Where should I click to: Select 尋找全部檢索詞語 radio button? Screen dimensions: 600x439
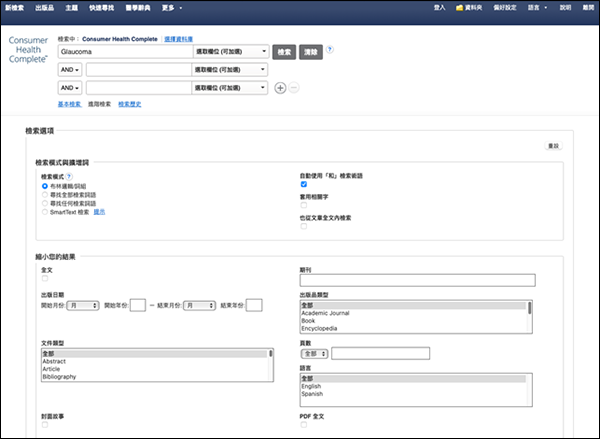tap(45, 195)
